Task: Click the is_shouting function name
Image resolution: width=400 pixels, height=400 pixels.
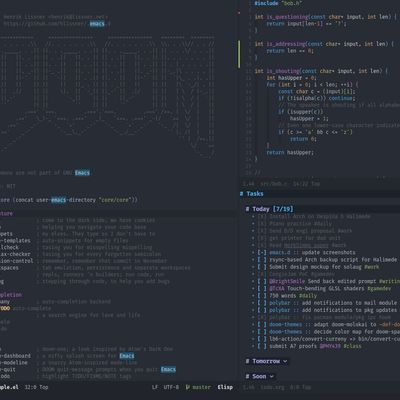Action: (283, 71)
